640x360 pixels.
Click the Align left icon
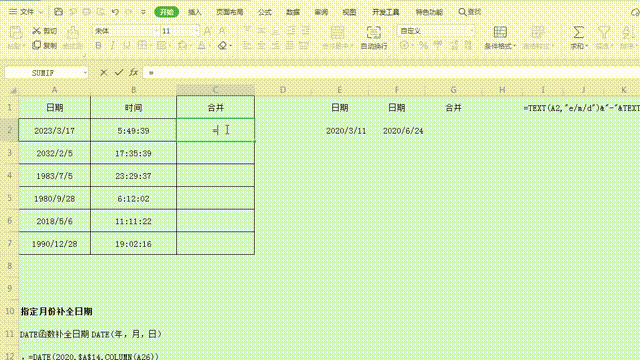247,46
